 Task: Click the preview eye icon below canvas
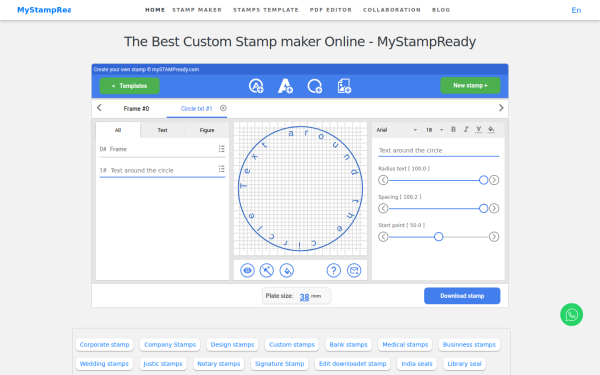248,271
